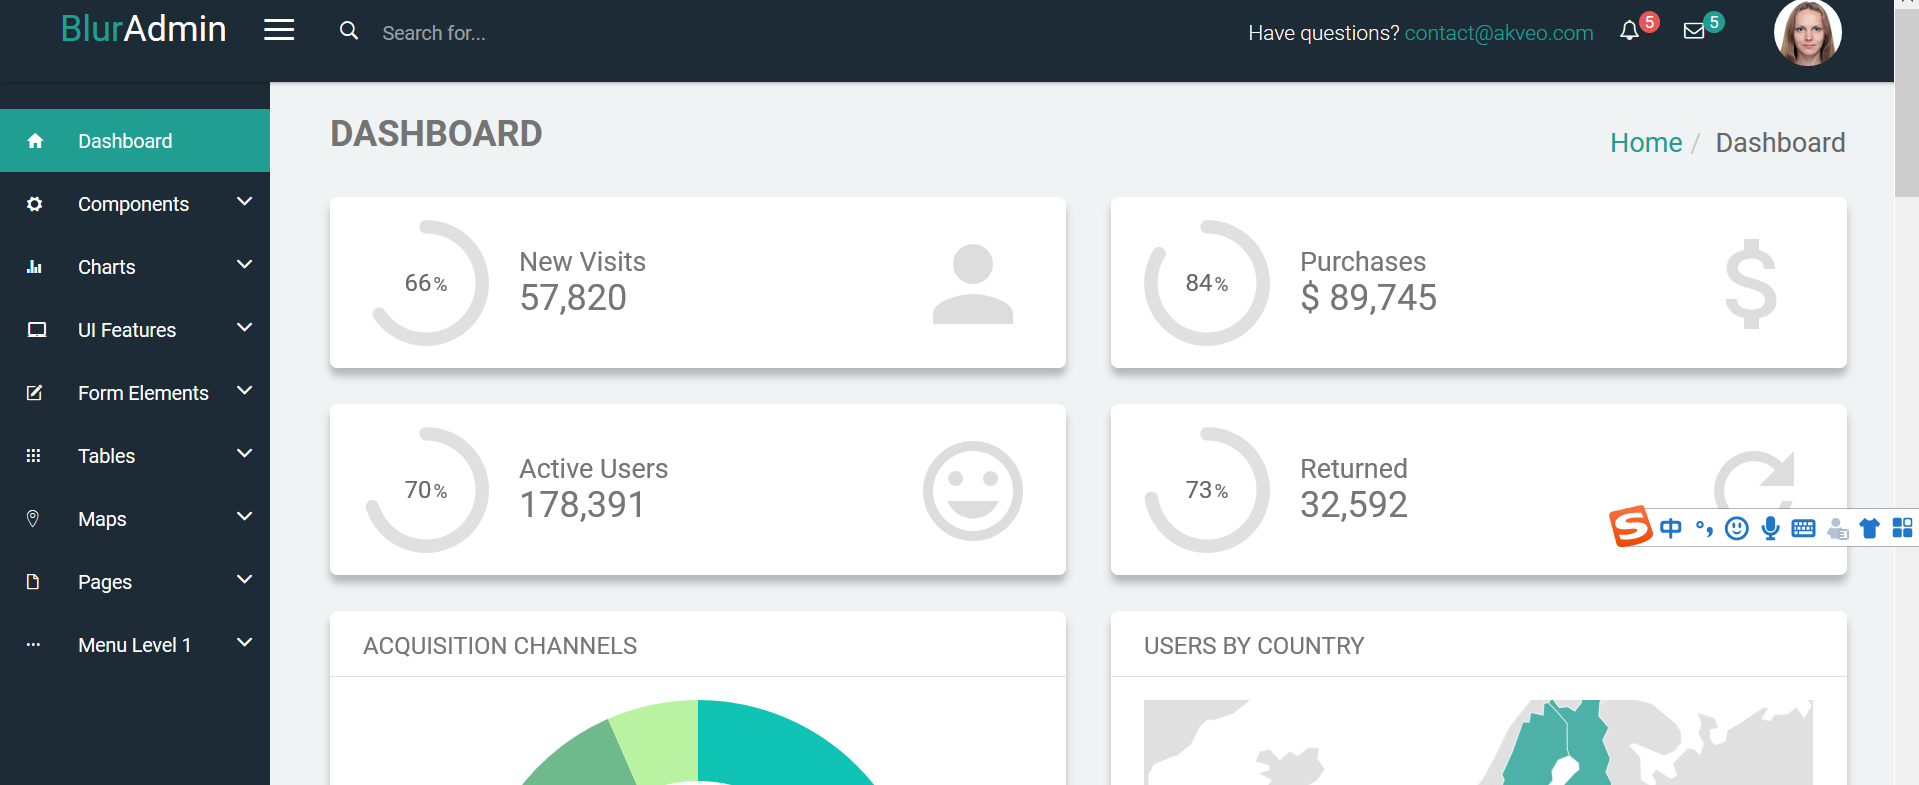Click the vertical page scrollbar thumb

pos(1906,100)
